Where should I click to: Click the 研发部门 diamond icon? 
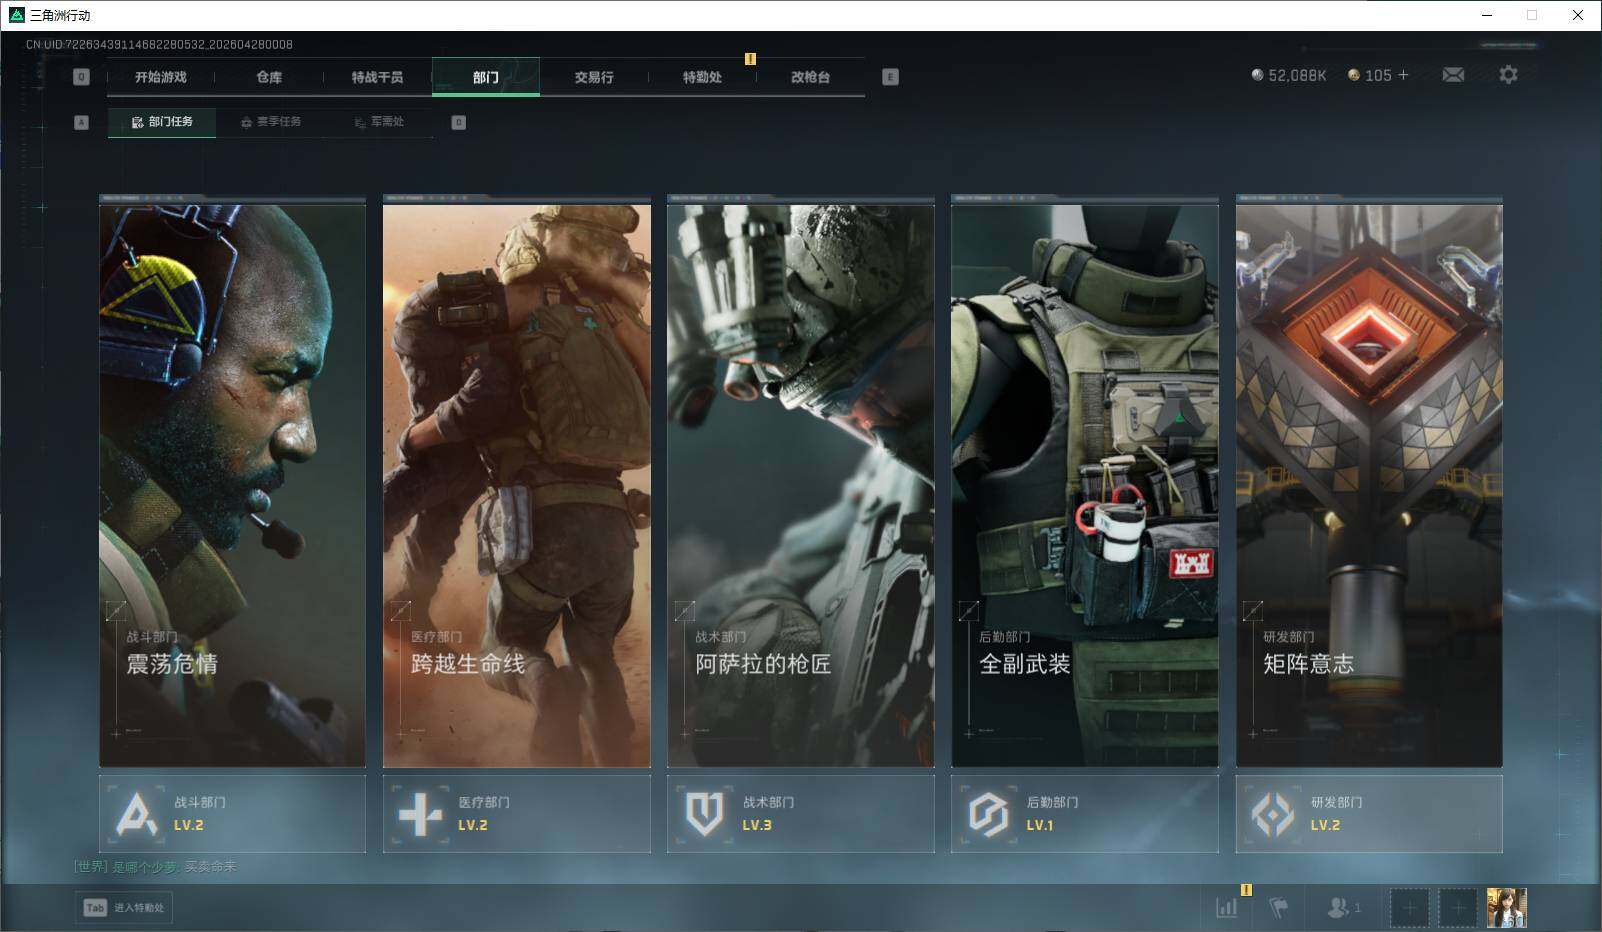(1273, 814)
